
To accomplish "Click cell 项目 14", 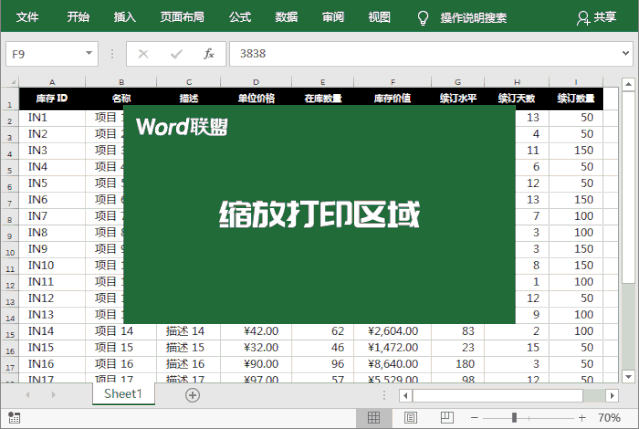I will pyautogui.click(x=121, y=331).
